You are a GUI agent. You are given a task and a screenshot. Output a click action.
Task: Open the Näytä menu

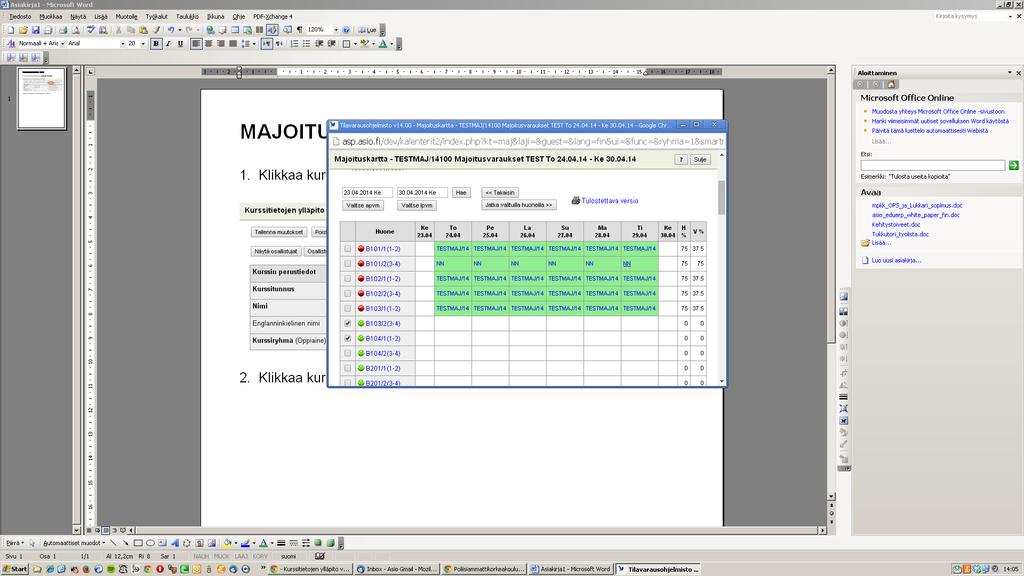78,16
